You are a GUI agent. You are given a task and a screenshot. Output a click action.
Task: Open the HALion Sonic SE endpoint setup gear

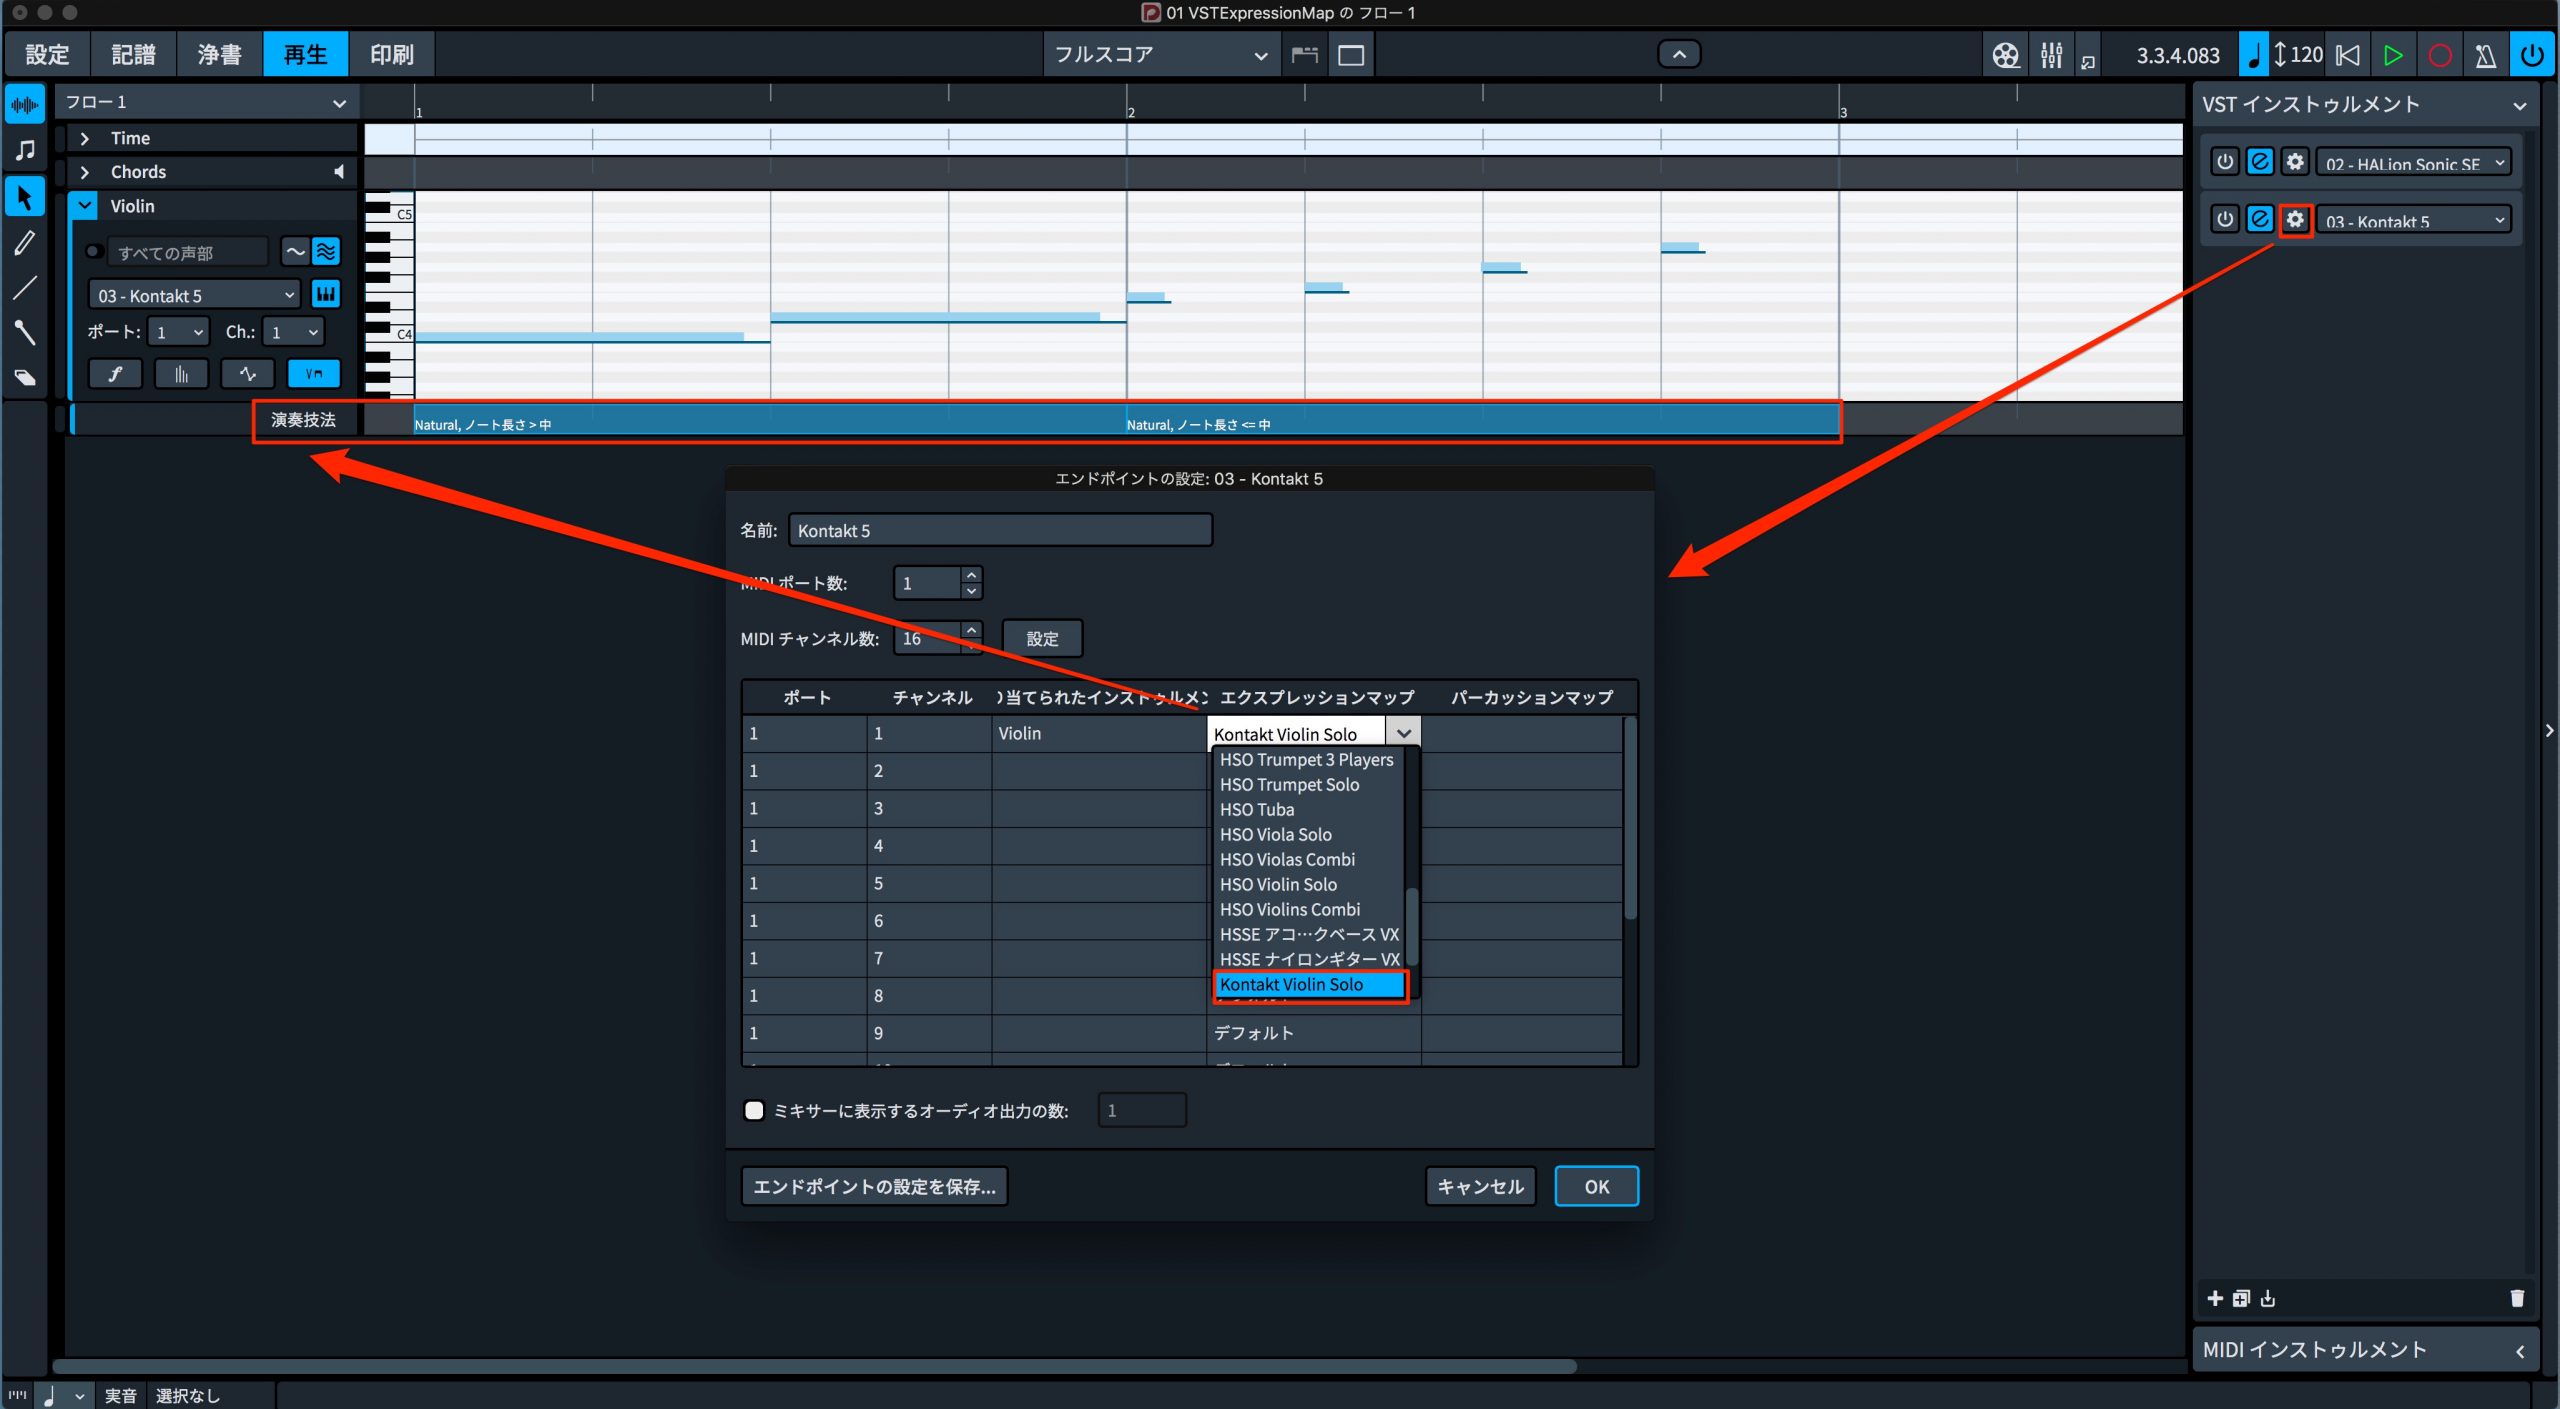(2295, 162)
